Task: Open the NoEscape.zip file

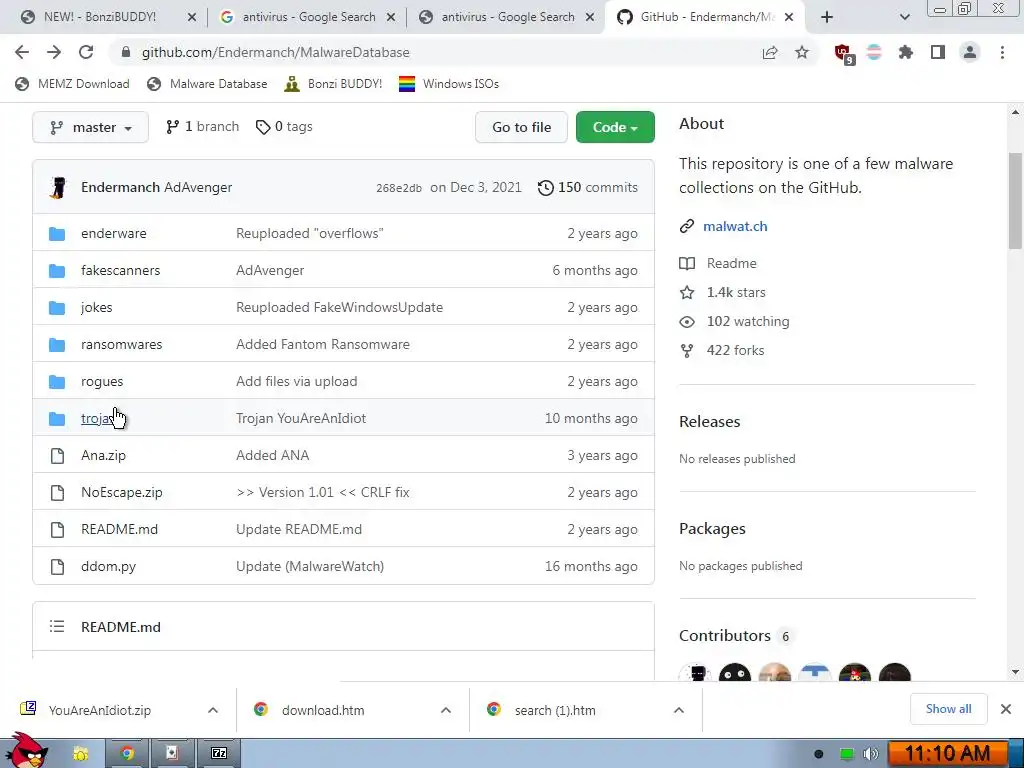Action: [x=121, y=492]
